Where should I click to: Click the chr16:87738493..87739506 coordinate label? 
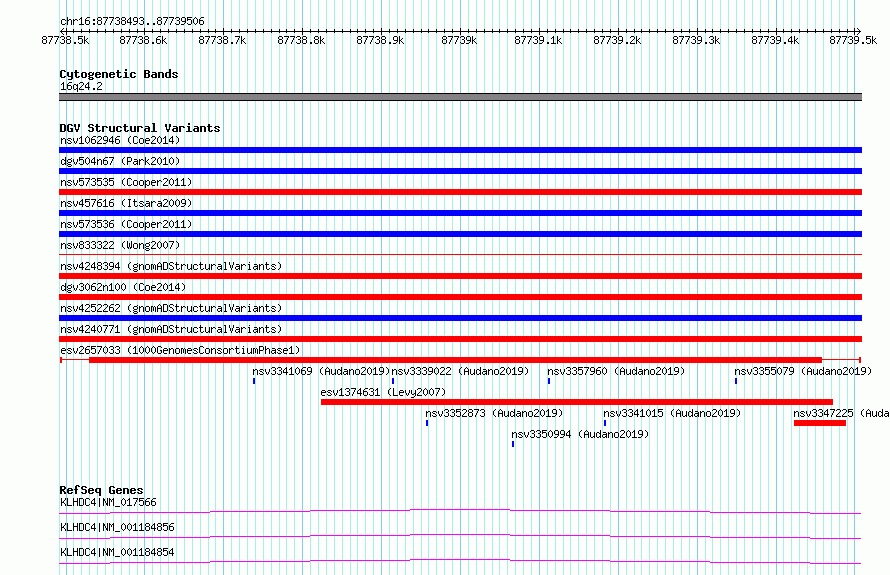[x=132, y=21]
